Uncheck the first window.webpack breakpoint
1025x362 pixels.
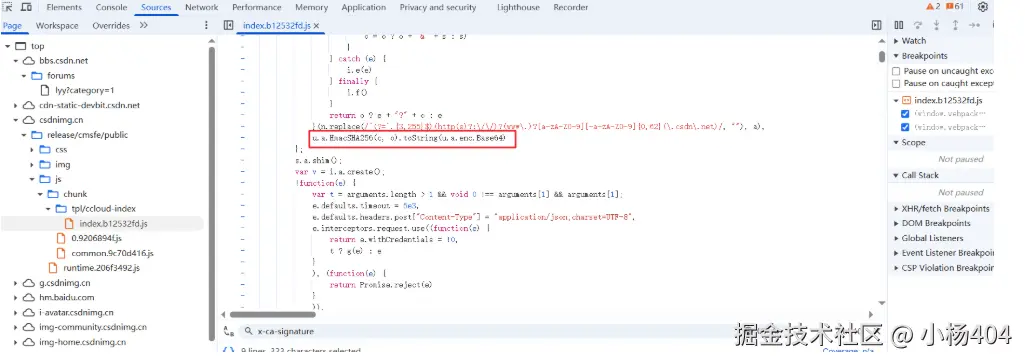click(905, 114)
